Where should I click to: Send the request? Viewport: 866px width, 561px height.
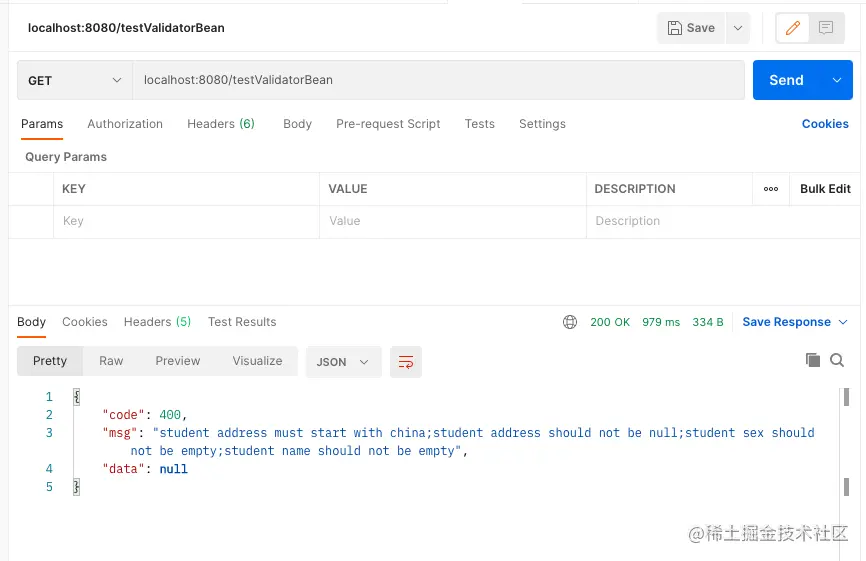pos(786,80)
